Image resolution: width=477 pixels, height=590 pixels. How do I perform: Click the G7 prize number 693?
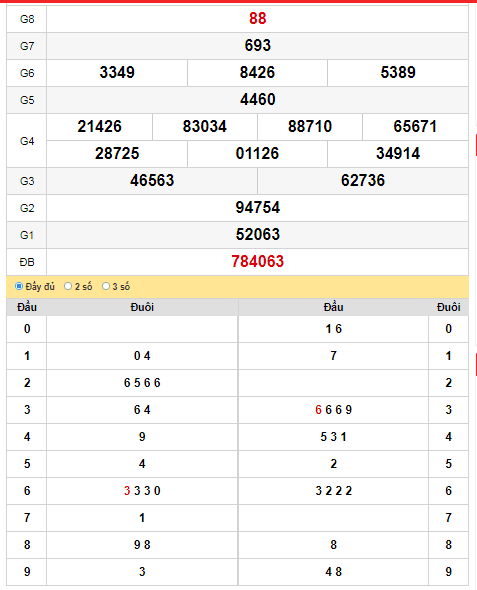258,46
